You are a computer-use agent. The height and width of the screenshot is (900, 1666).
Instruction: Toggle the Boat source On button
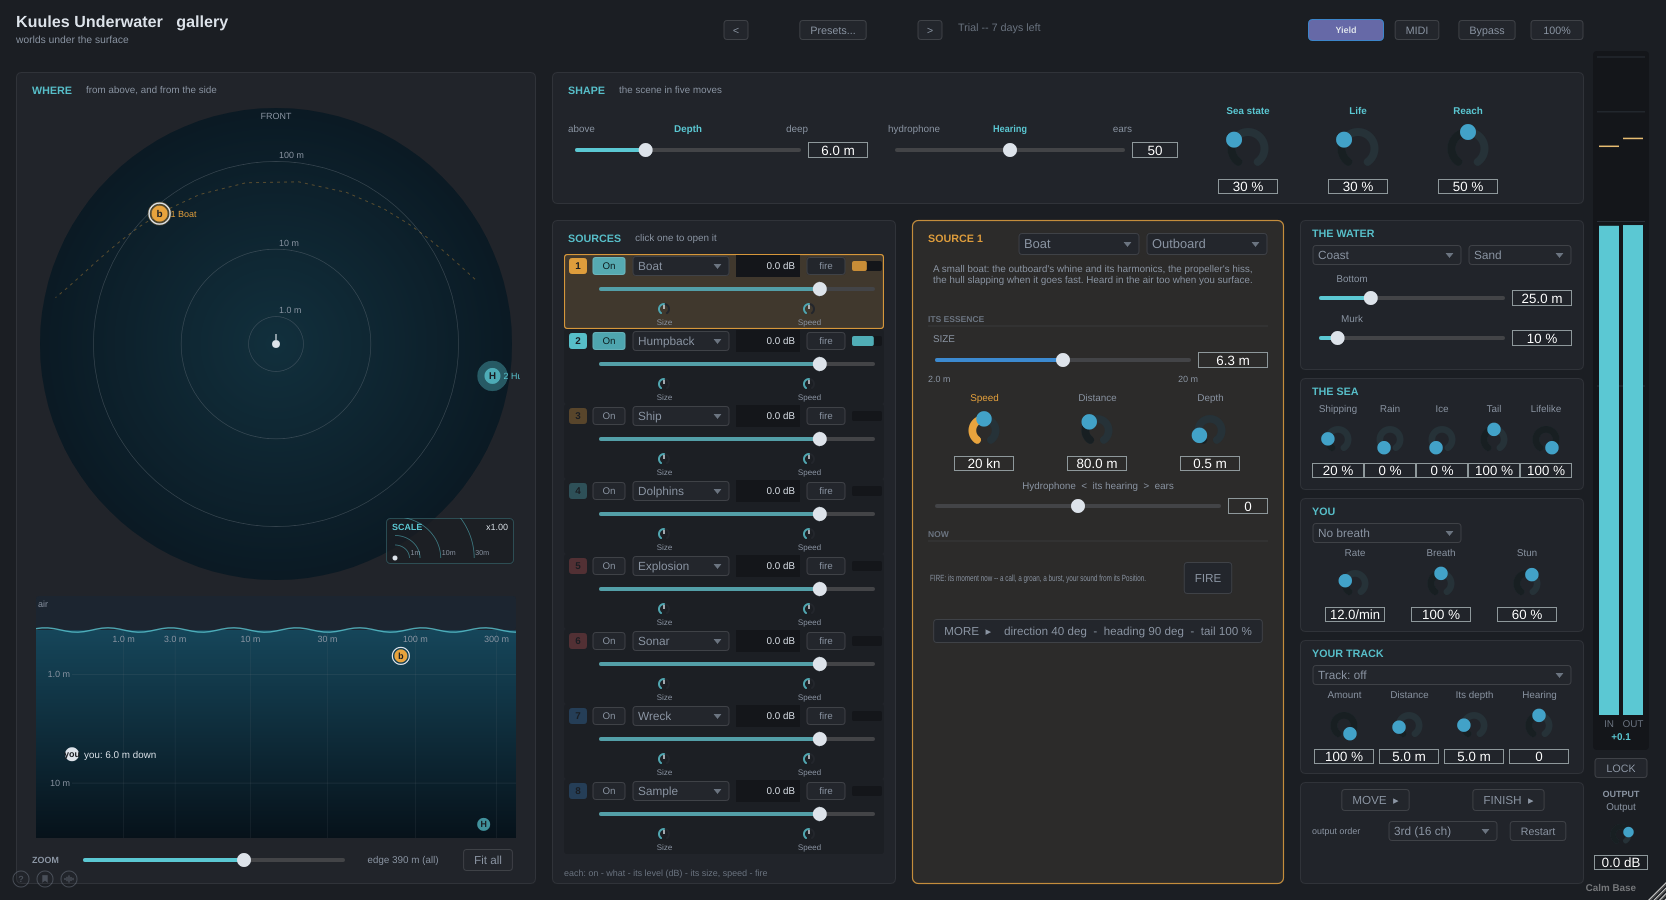click(x=609, y=266)
